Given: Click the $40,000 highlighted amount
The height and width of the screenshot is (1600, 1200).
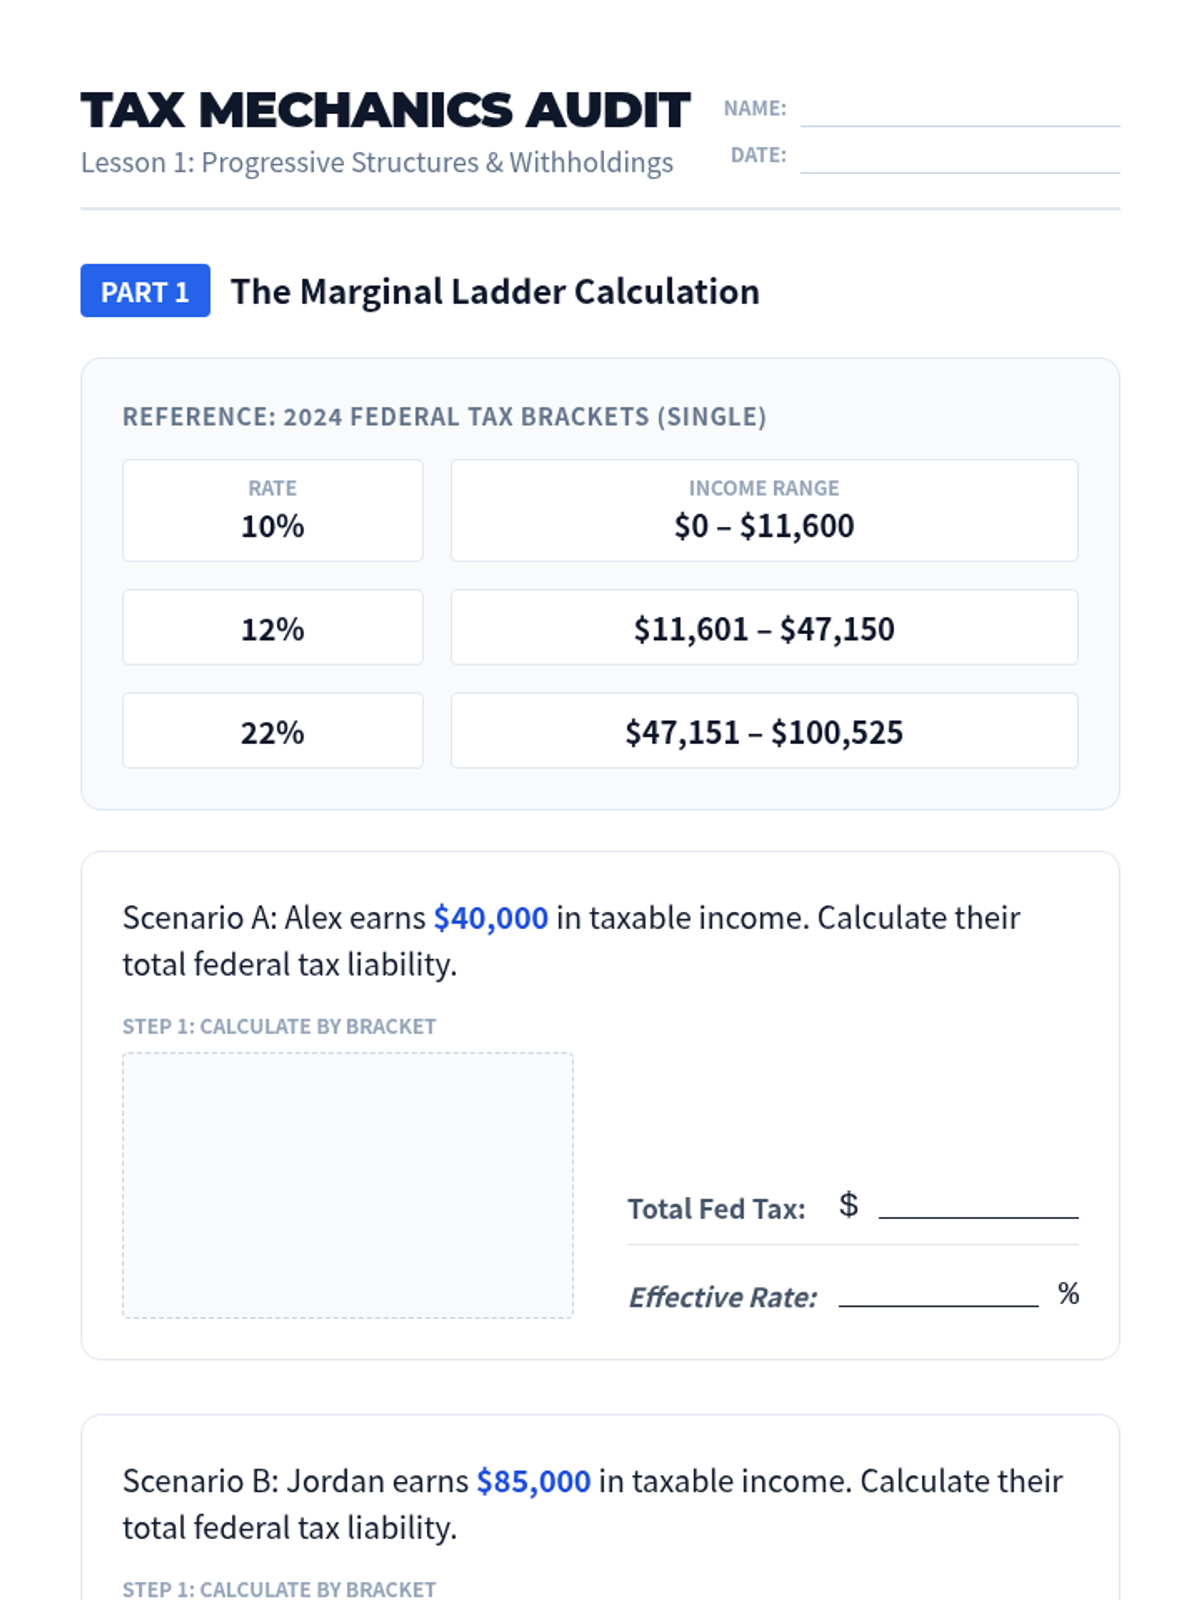Looking at the screenshot, I should pyautogui.click(x=491, y=918).
